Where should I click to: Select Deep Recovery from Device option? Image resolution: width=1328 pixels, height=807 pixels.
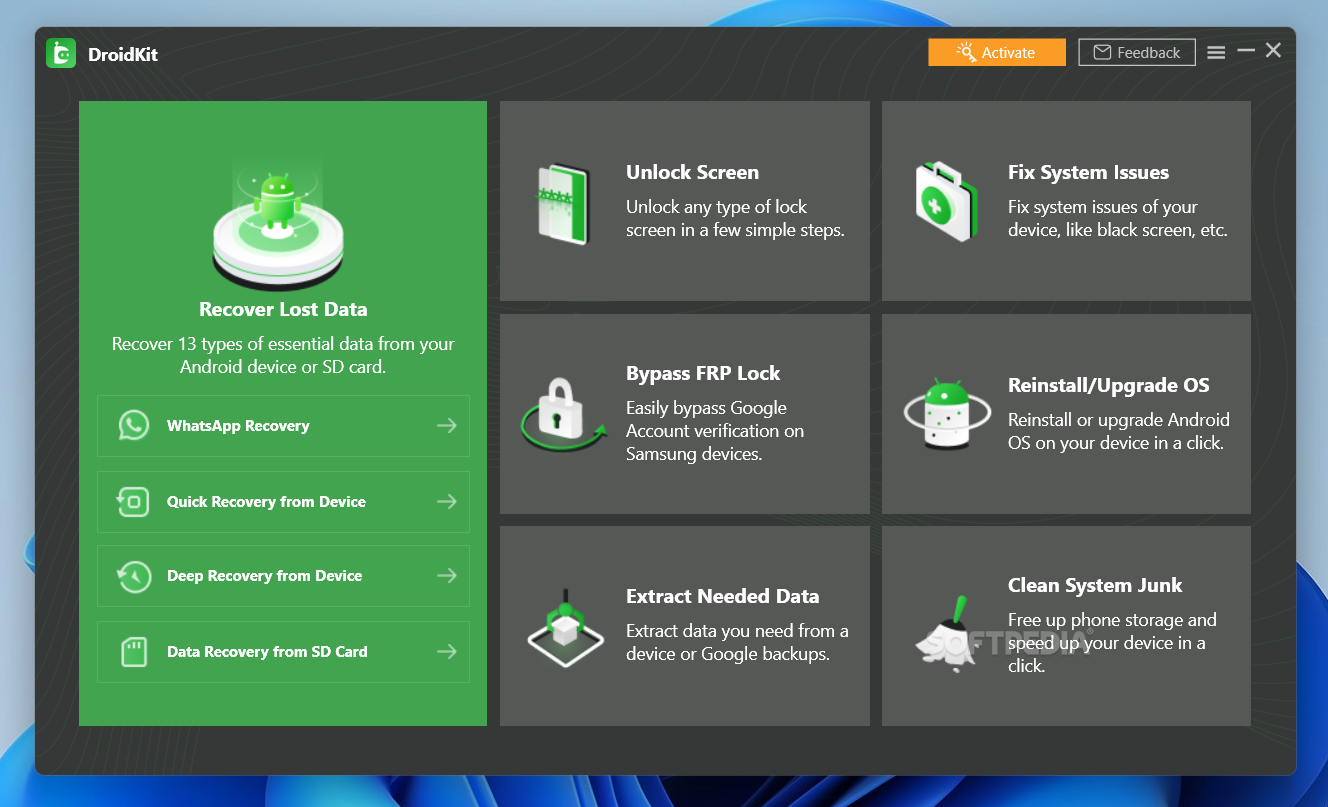(283, 576)
